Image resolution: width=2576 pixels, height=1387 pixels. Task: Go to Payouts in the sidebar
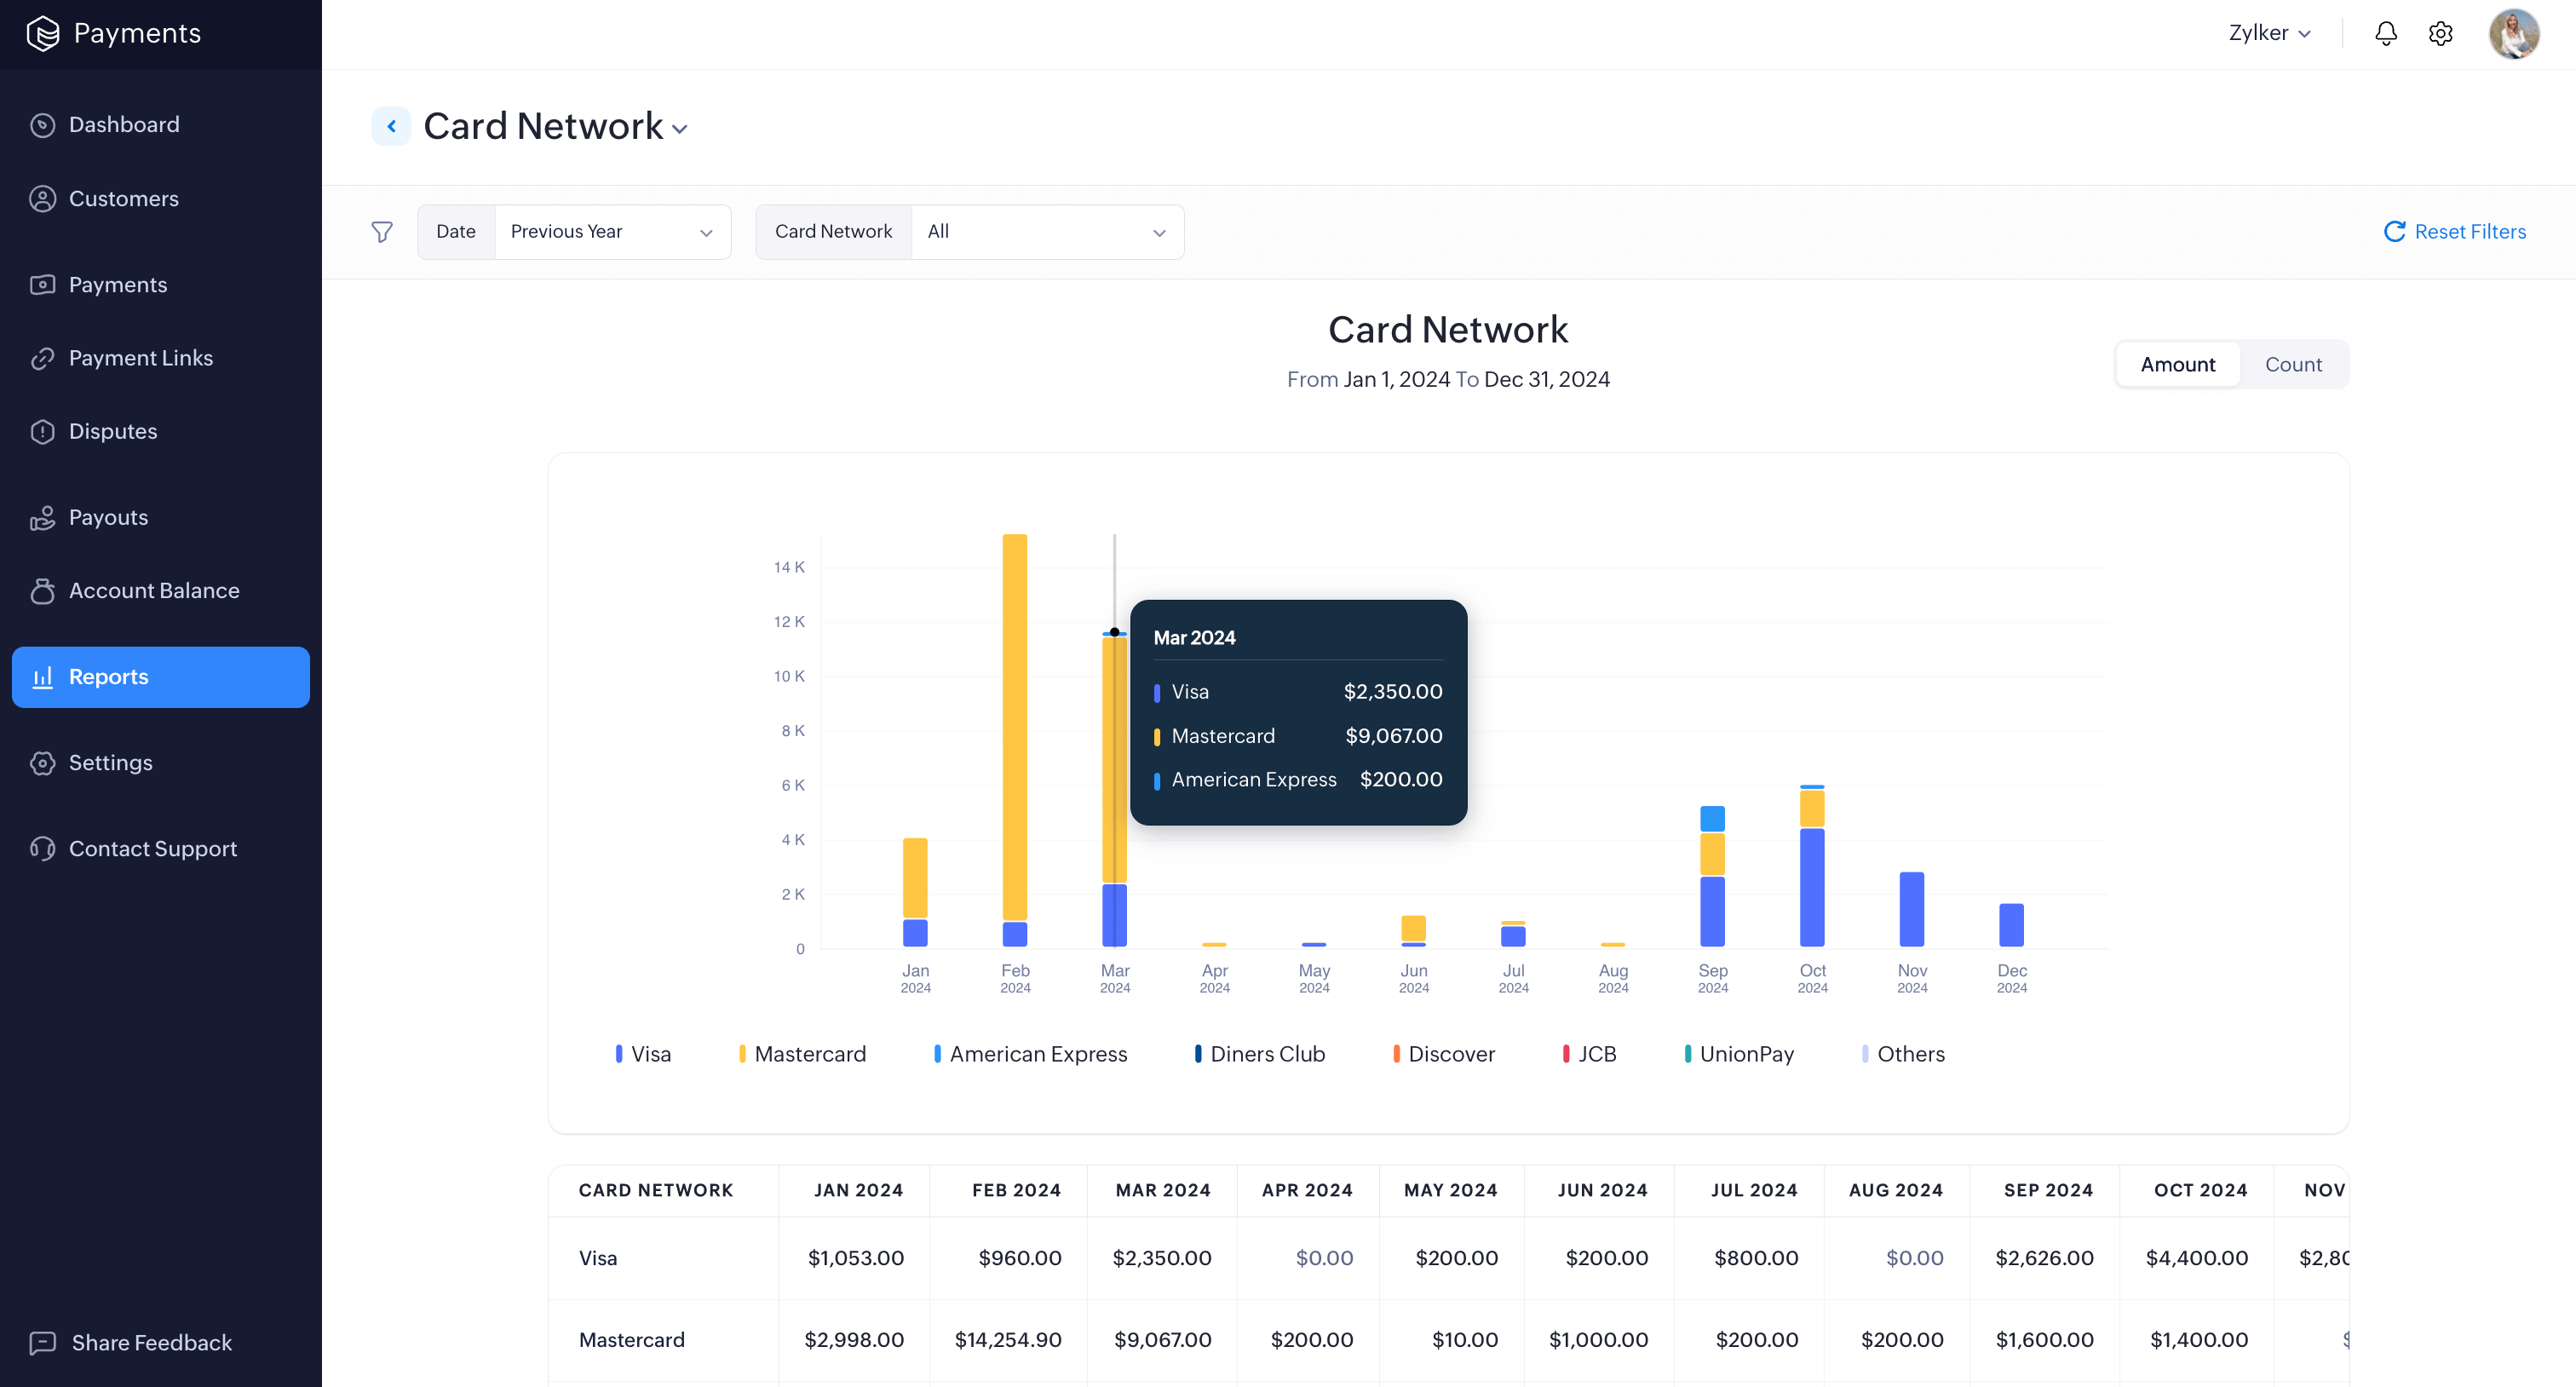108,517
